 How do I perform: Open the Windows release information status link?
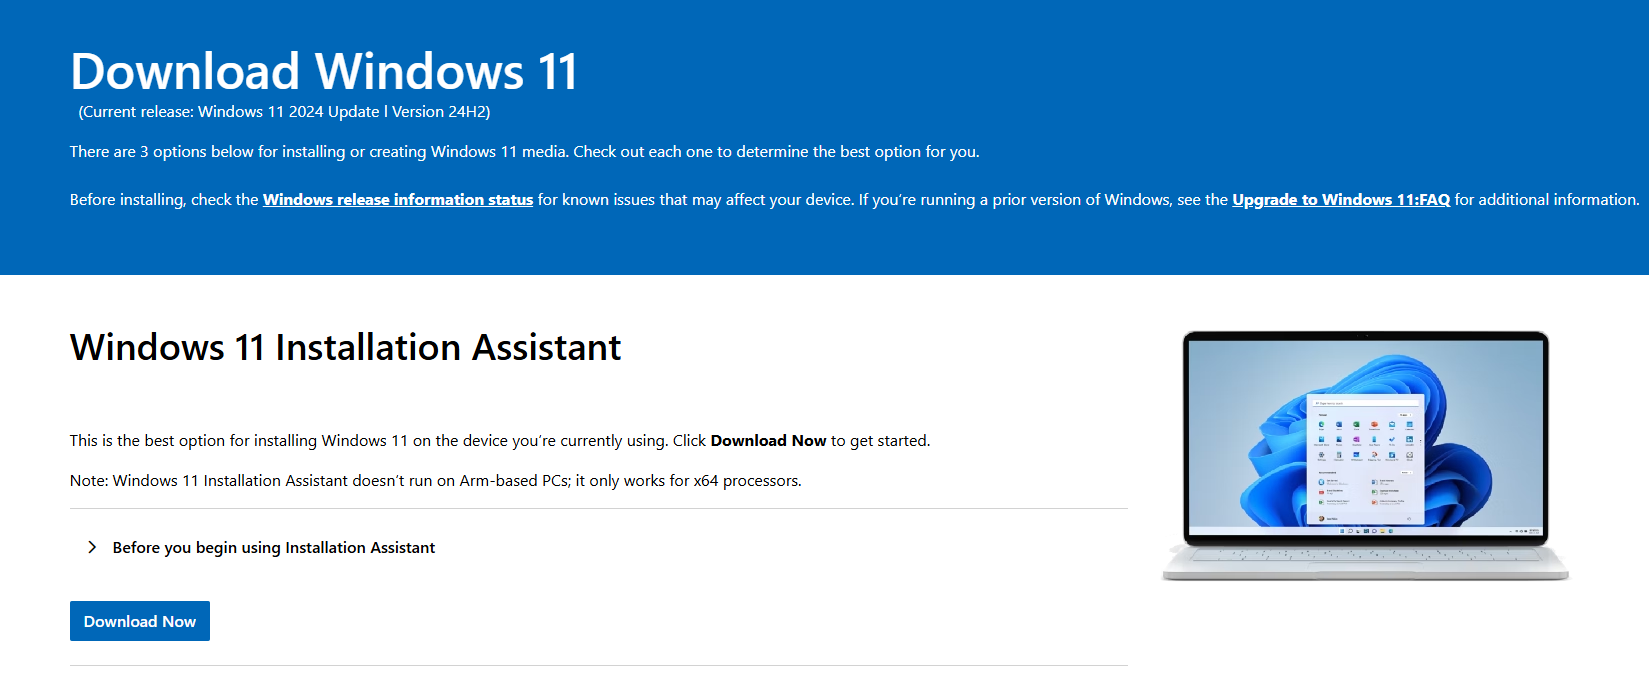click(x=398, y=200)
